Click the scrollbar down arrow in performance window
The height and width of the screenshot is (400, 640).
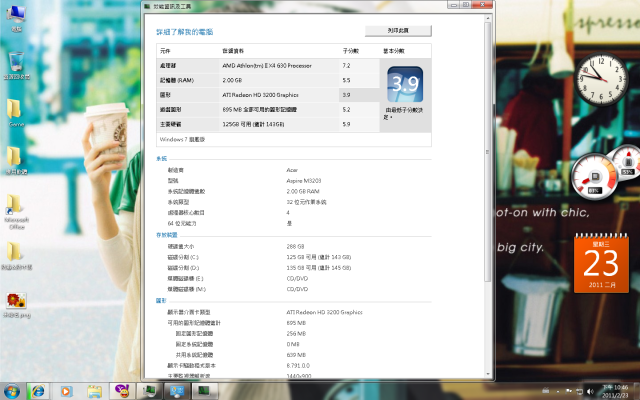pos(488,374)
